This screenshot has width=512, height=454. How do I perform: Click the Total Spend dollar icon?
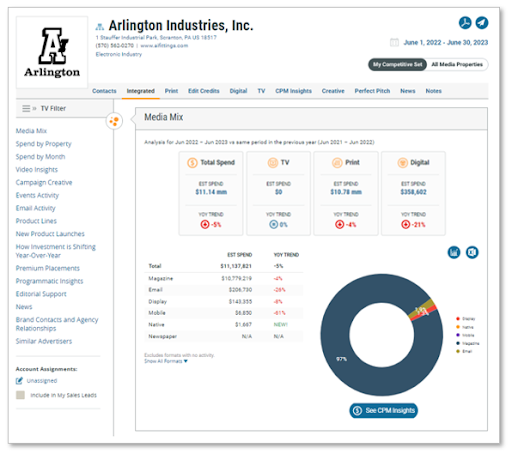tap(192, 163)
